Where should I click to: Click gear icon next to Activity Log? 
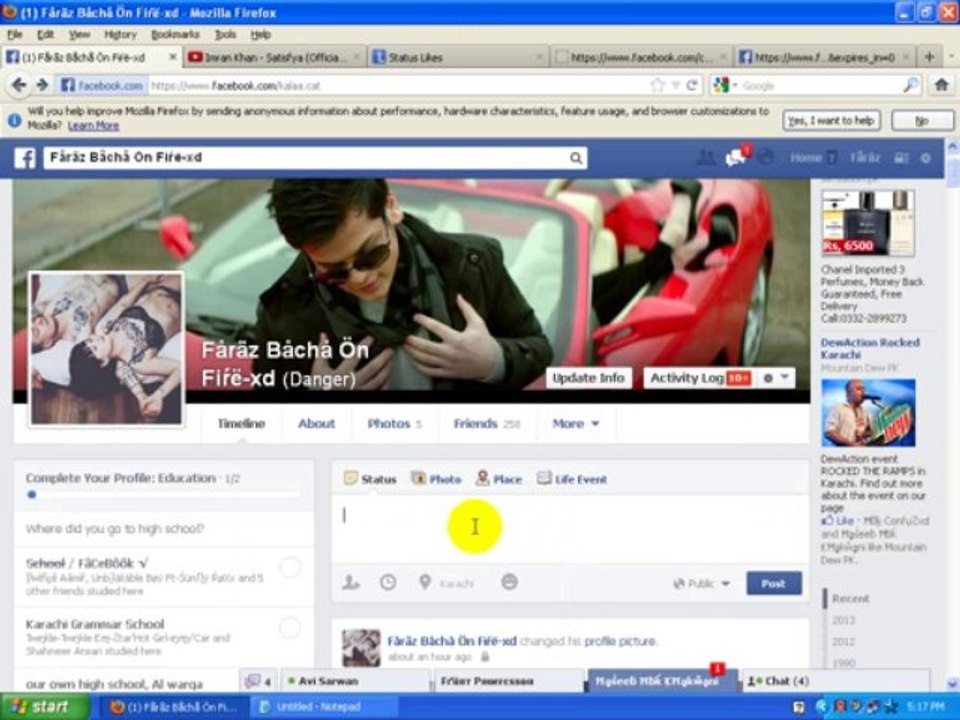click(x=768, y=378)
